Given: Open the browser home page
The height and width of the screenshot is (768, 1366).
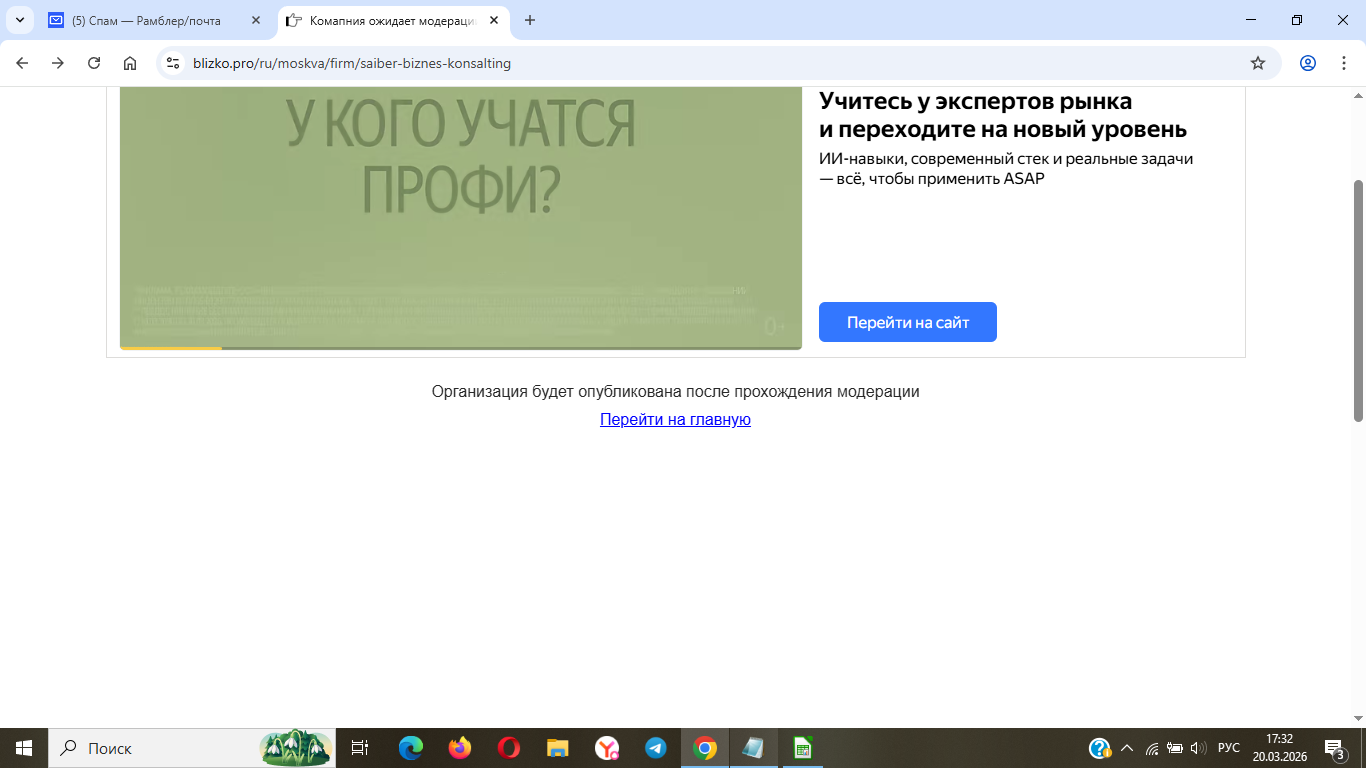Looking at the screenshot, I should pos(130,63).
